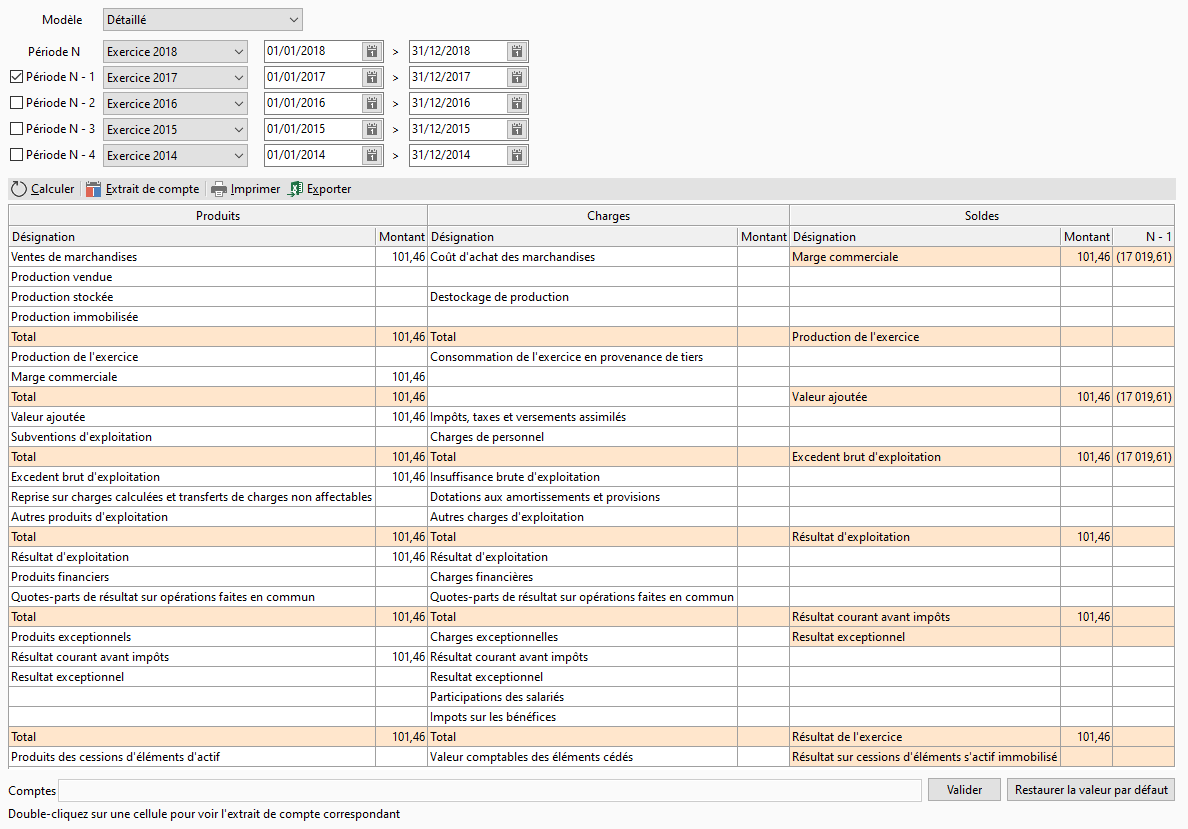Image resolution: width=1188 pixels, height=829 pixels.
Task: Open the Exercice 2015 dropdown
Action: tap(175, 130)
